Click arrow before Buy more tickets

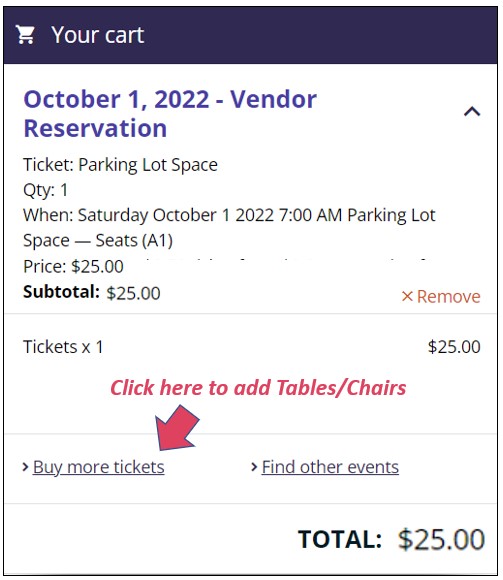click(25, 467)
